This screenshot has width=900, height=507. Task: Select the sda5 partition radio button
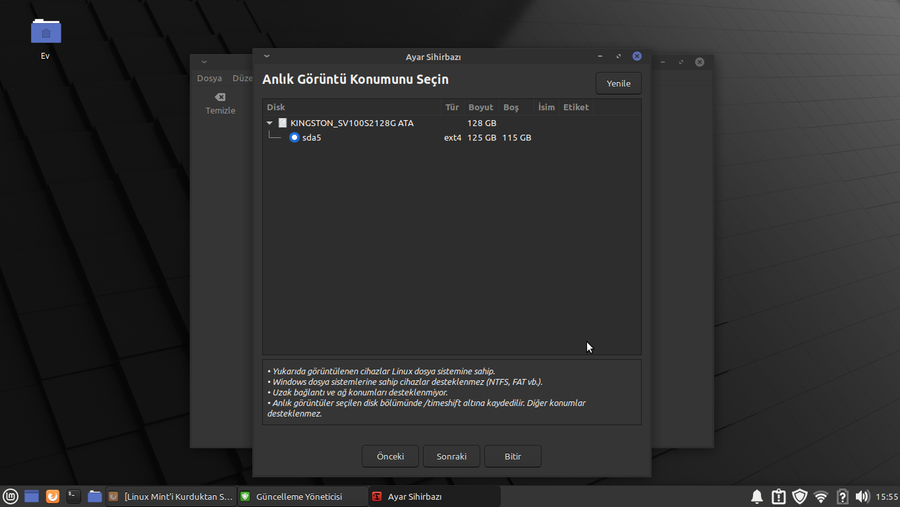294,137
